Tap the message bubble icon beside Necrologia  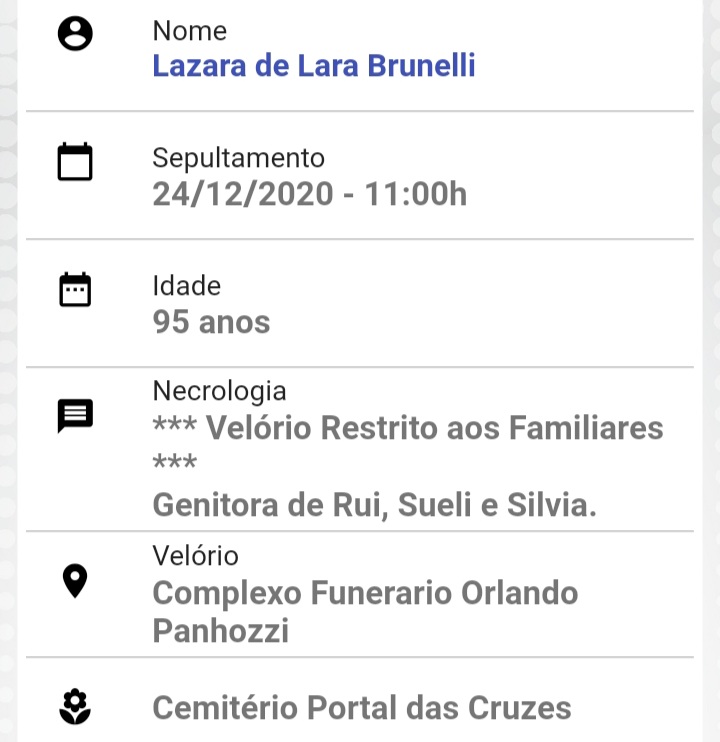(75, 415)
